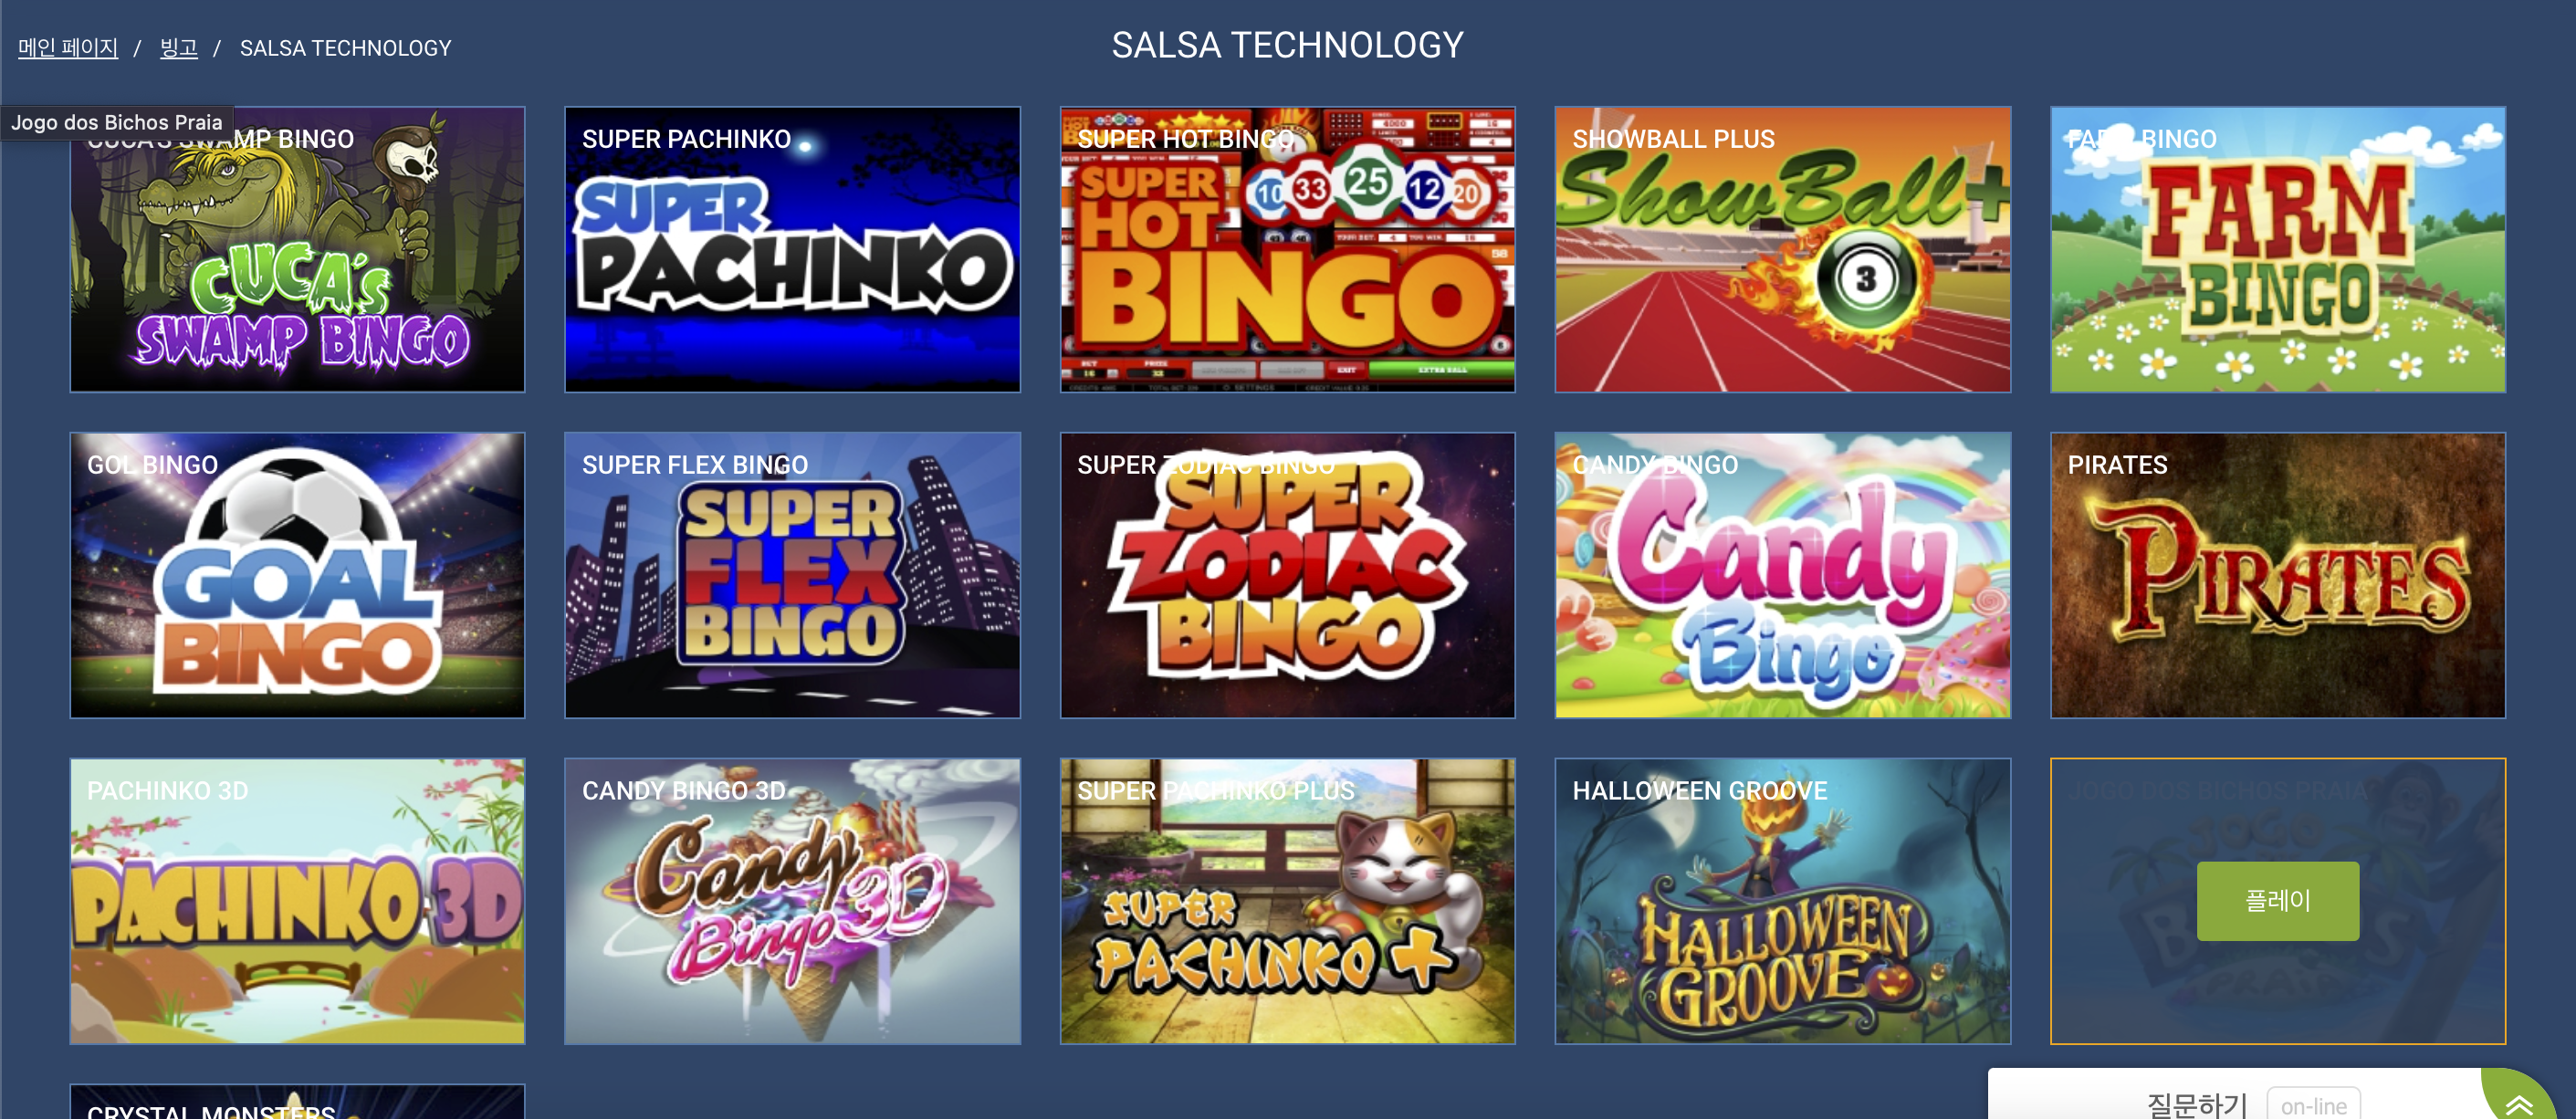Launch Candy Bingo 3D game
This screenshot has height=1119, width=2576.
coord(792,901)
